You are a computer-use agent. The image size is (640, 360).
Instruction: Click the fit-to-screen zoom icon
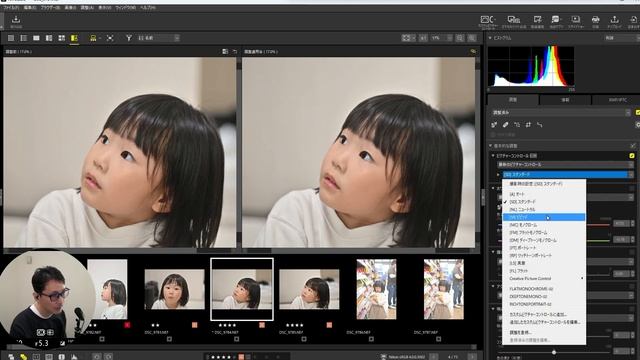406,38
